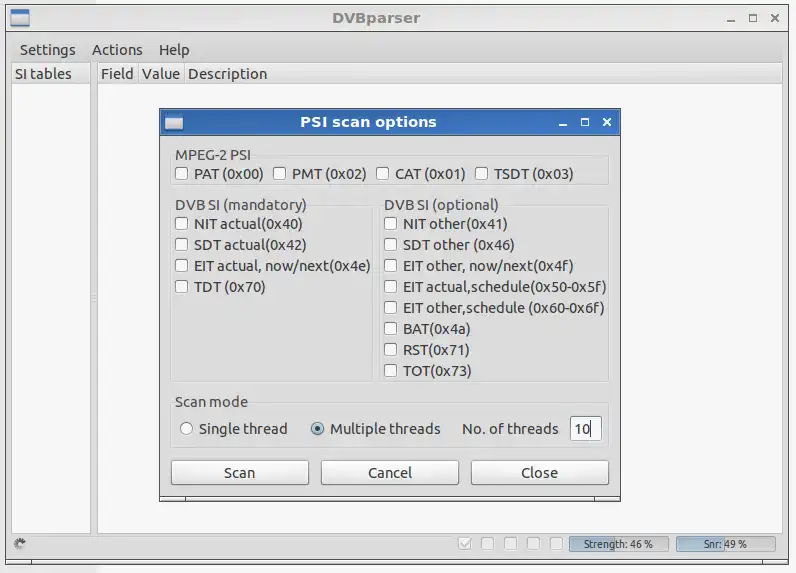Choose Single thread scan mode
796x573 pixels.
click(186, 429)
